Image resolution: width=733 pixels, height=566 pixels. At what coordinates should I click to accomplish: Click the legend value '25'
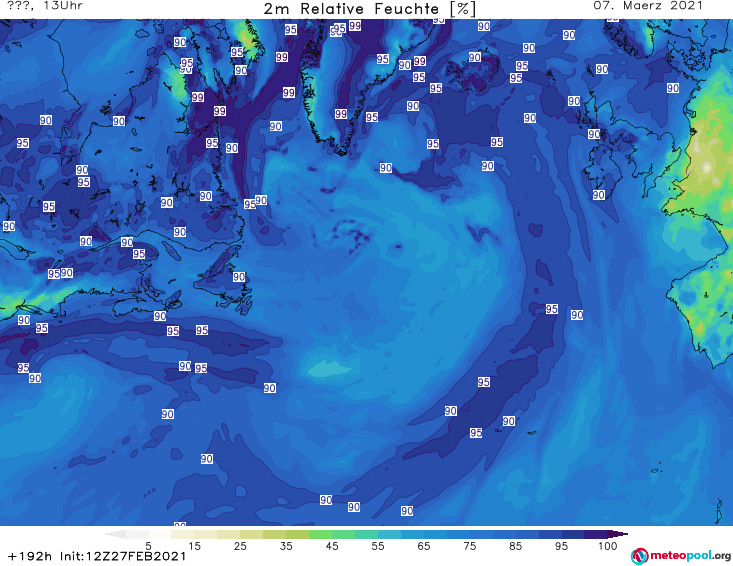coord(240,546)
